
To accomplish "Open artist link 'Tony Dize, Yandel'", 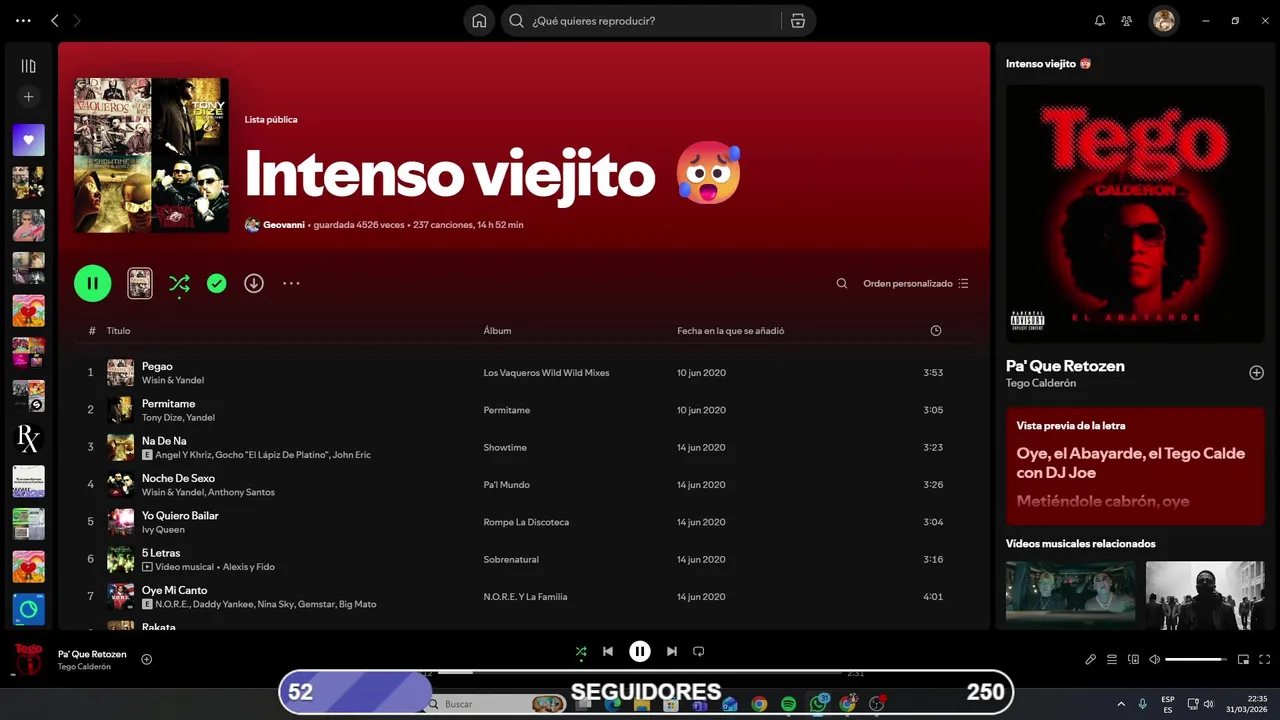I will pos(178,417).
